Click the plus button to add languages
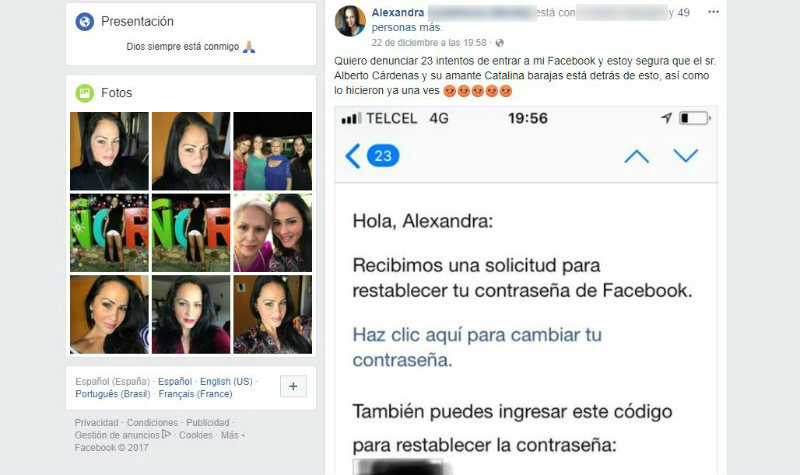The image size is (800, 475). 293,386
